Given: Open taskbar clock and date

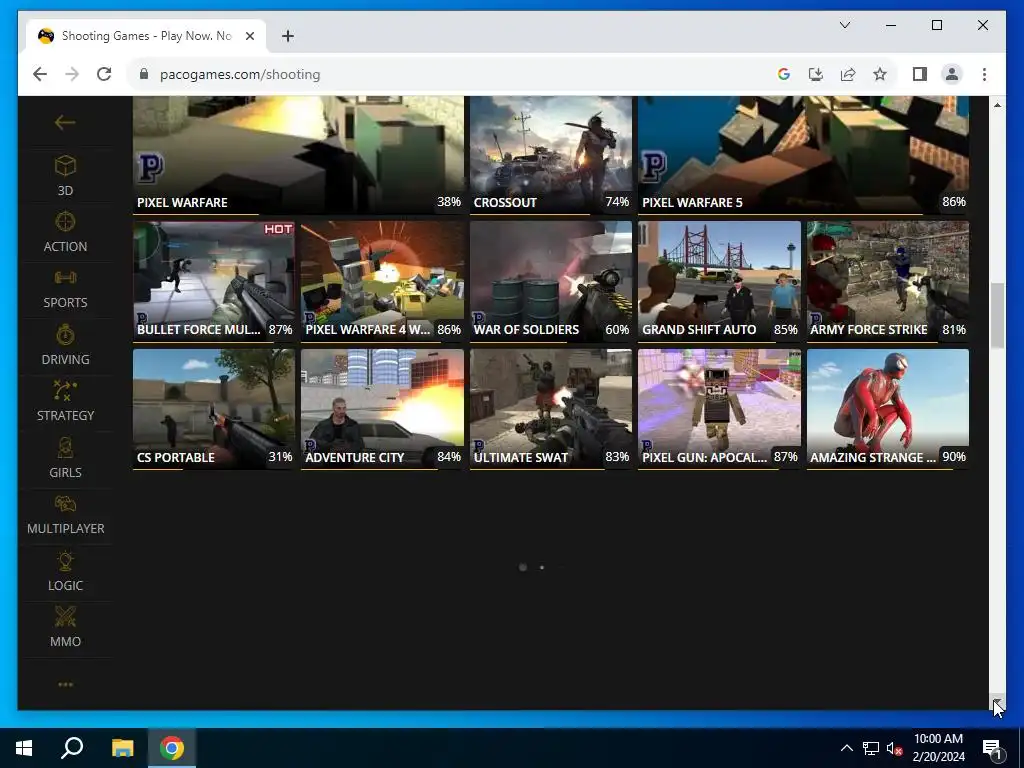Looking at the screenshot, I should [x=938, y=748].
